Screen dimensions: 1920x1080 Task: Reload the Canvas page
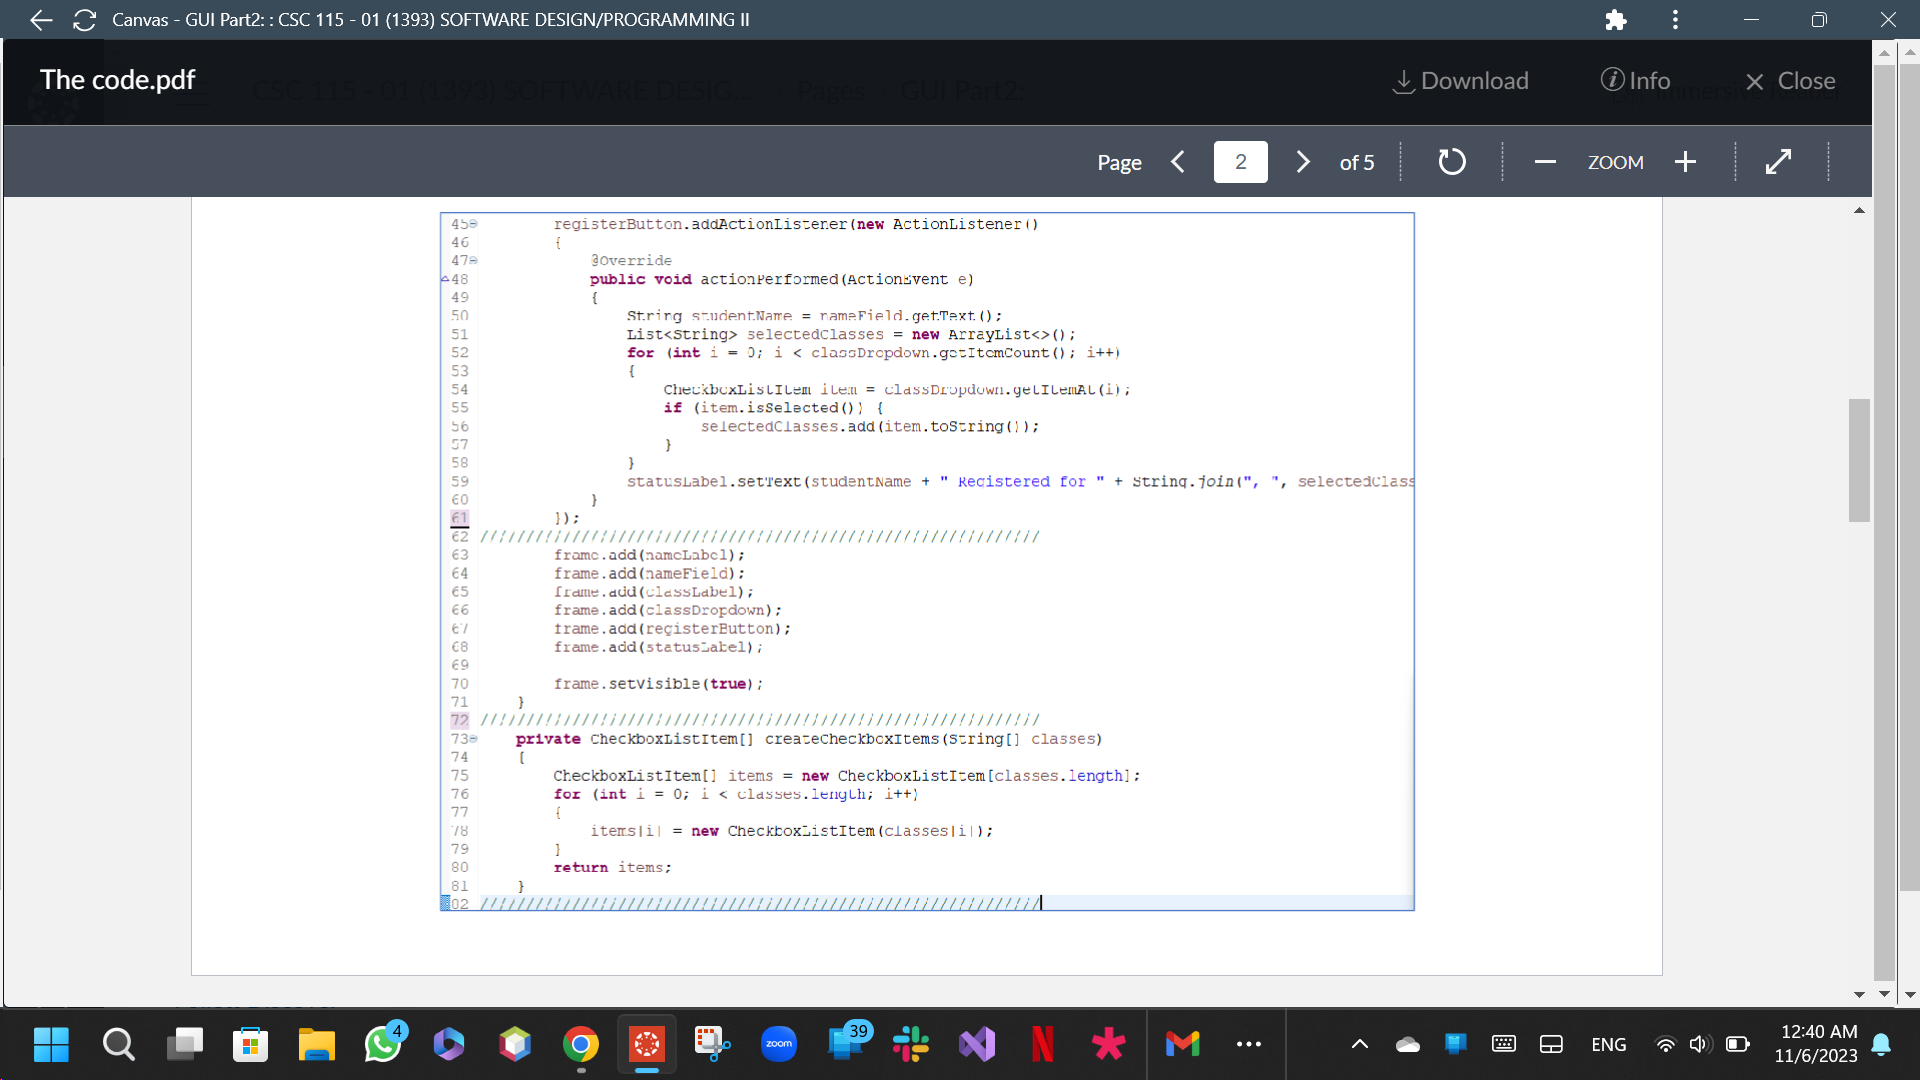(x=84, y=19)
